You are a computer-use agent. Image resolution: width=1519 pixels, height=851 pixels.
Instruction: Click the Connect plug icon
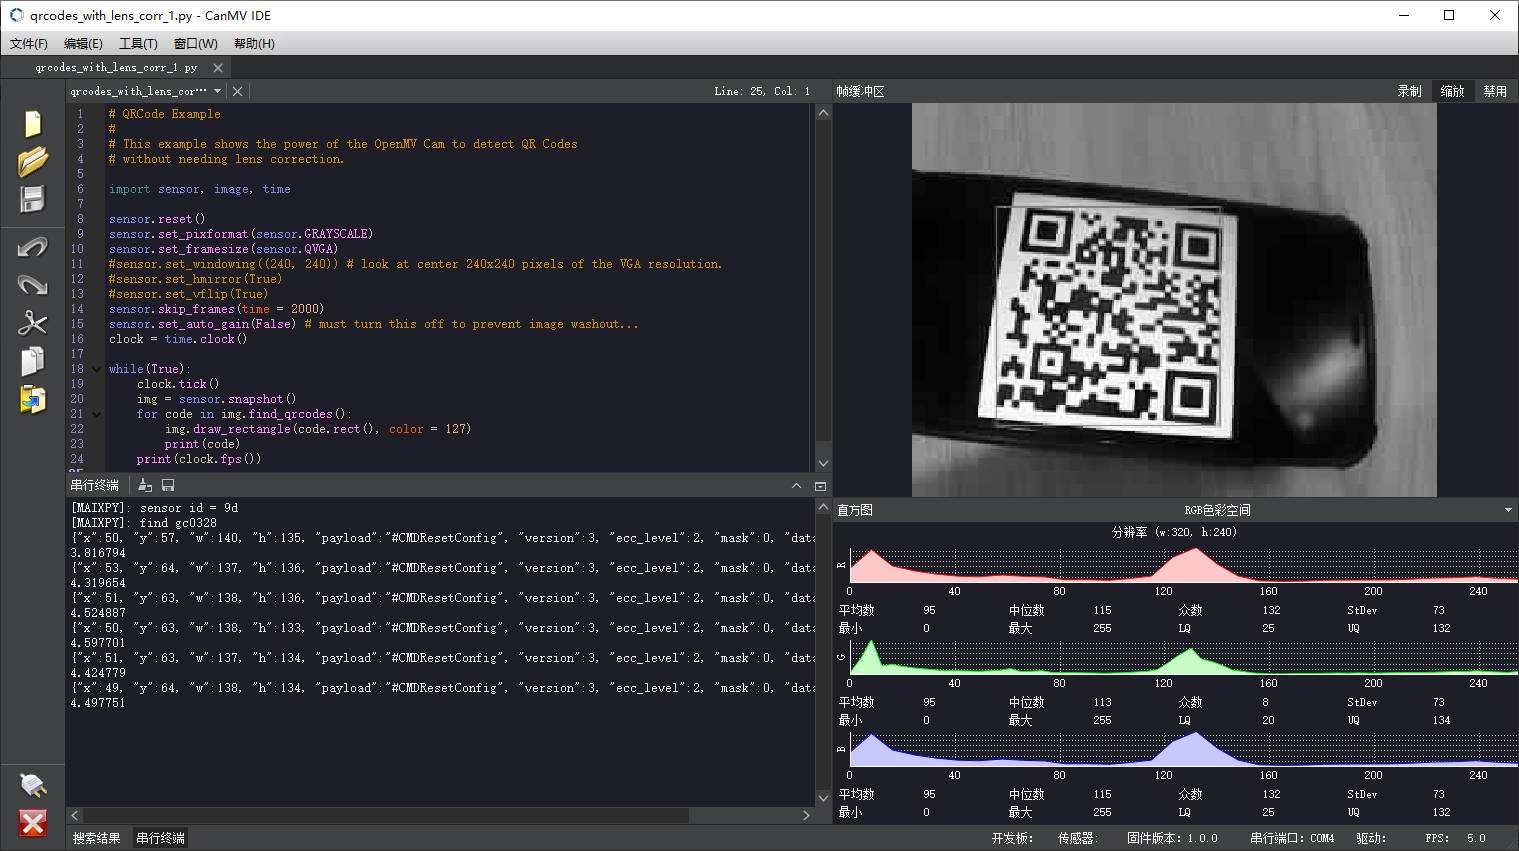click(33, 785)
